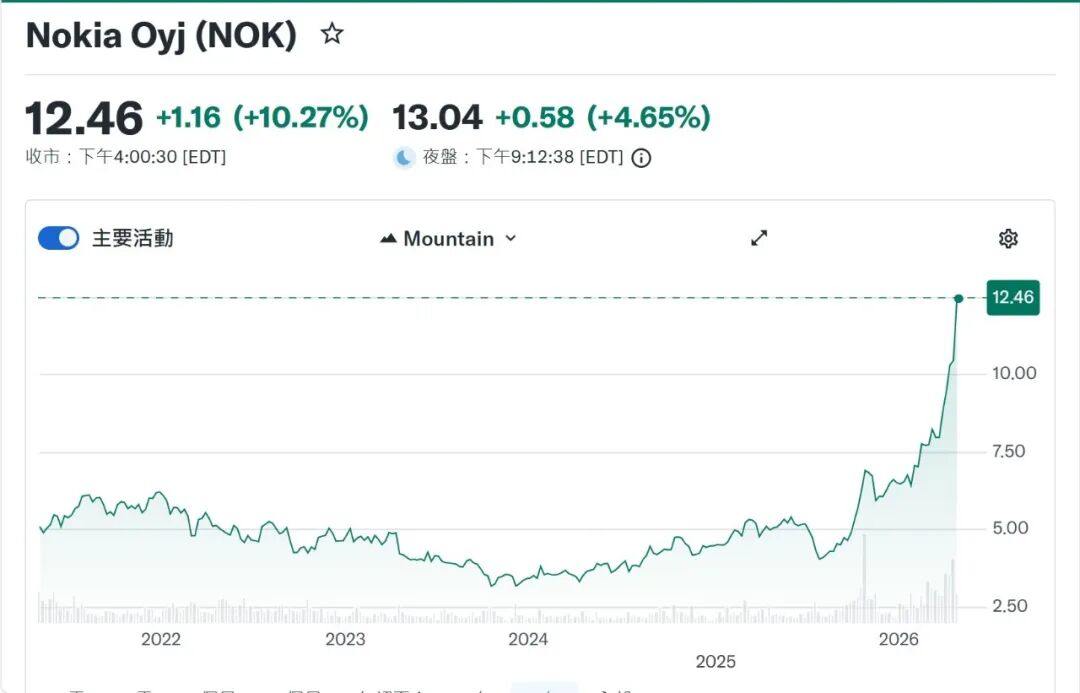Image resolution: width=1080 pixels, height=693 pixels.
Task: Open the Mountain chart style dropdown
Action: pyautogui.click(x=448, y=239)
